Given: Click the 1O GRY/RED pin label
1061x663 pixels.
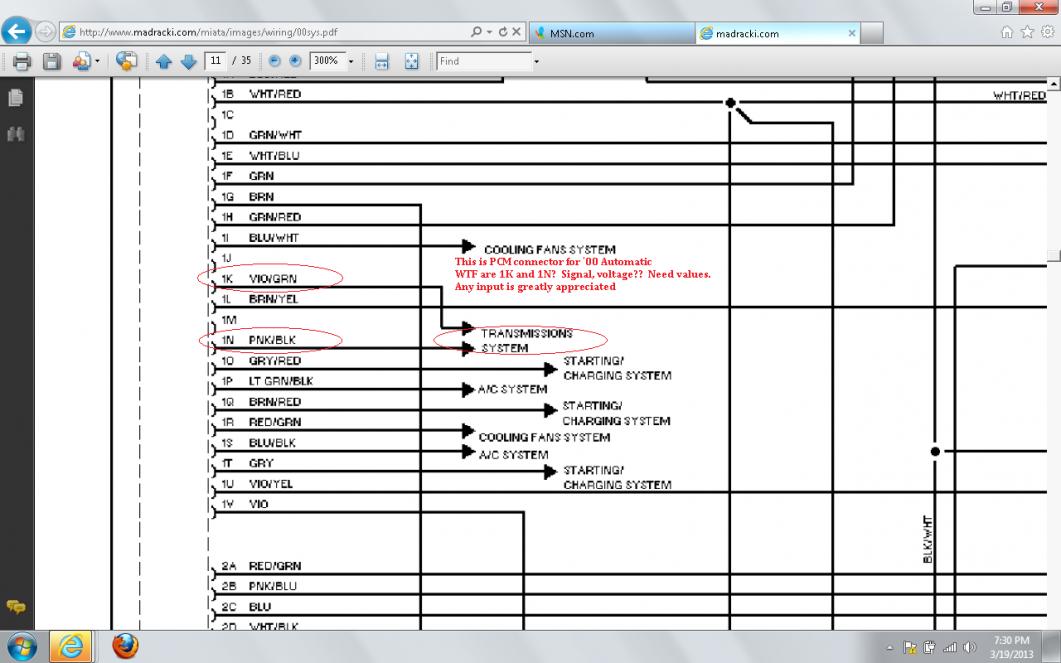Looking at the screenshot, I should pos(261,361).
